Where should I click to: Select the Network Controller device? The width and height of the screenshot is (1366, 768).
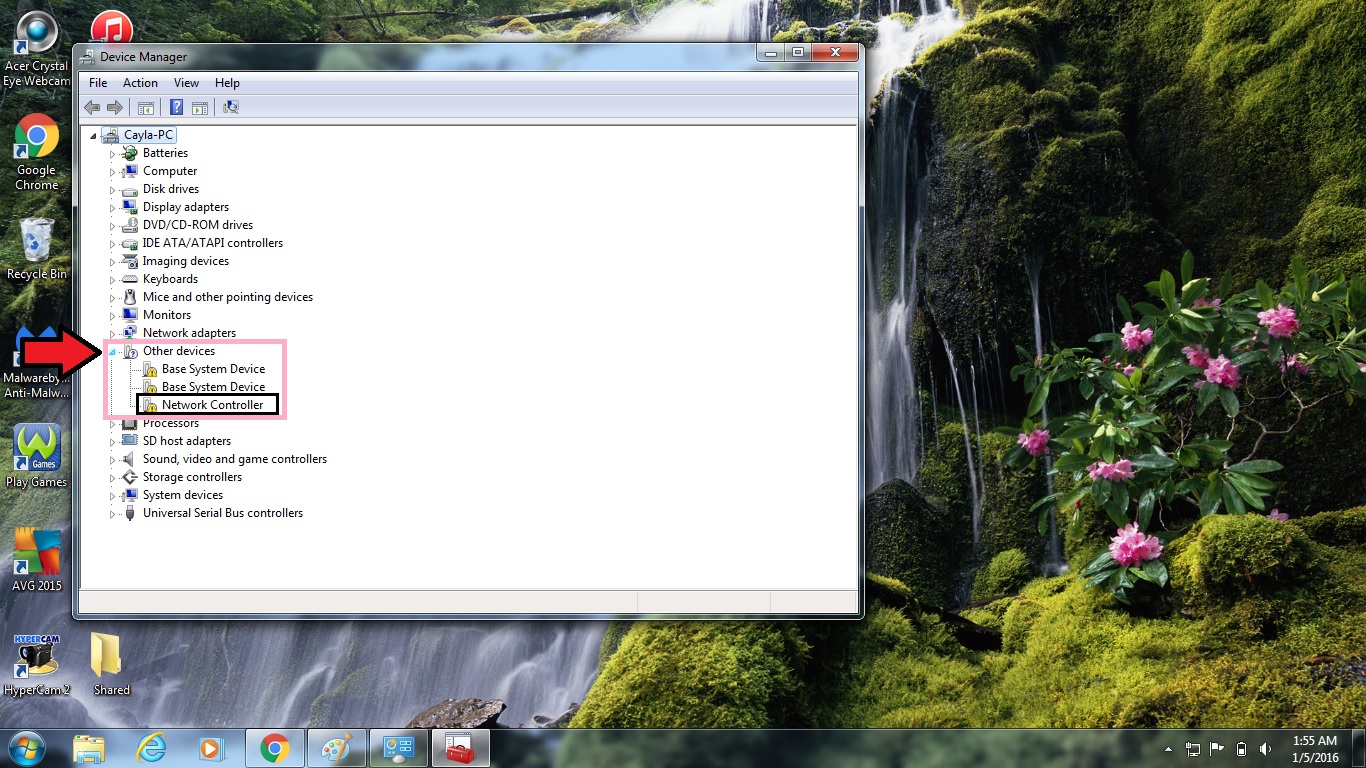(213, 405)
